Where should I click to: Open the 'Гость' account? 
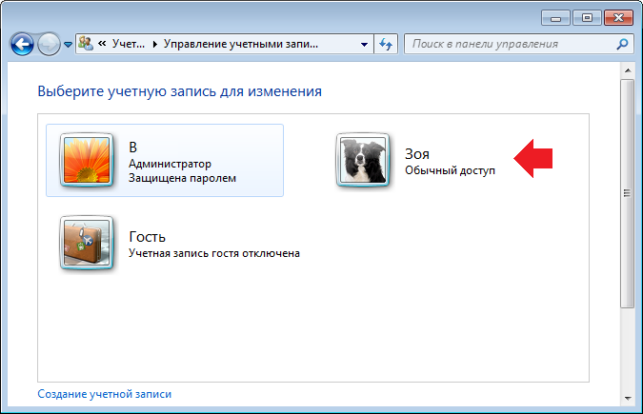(x=147, y=237)
